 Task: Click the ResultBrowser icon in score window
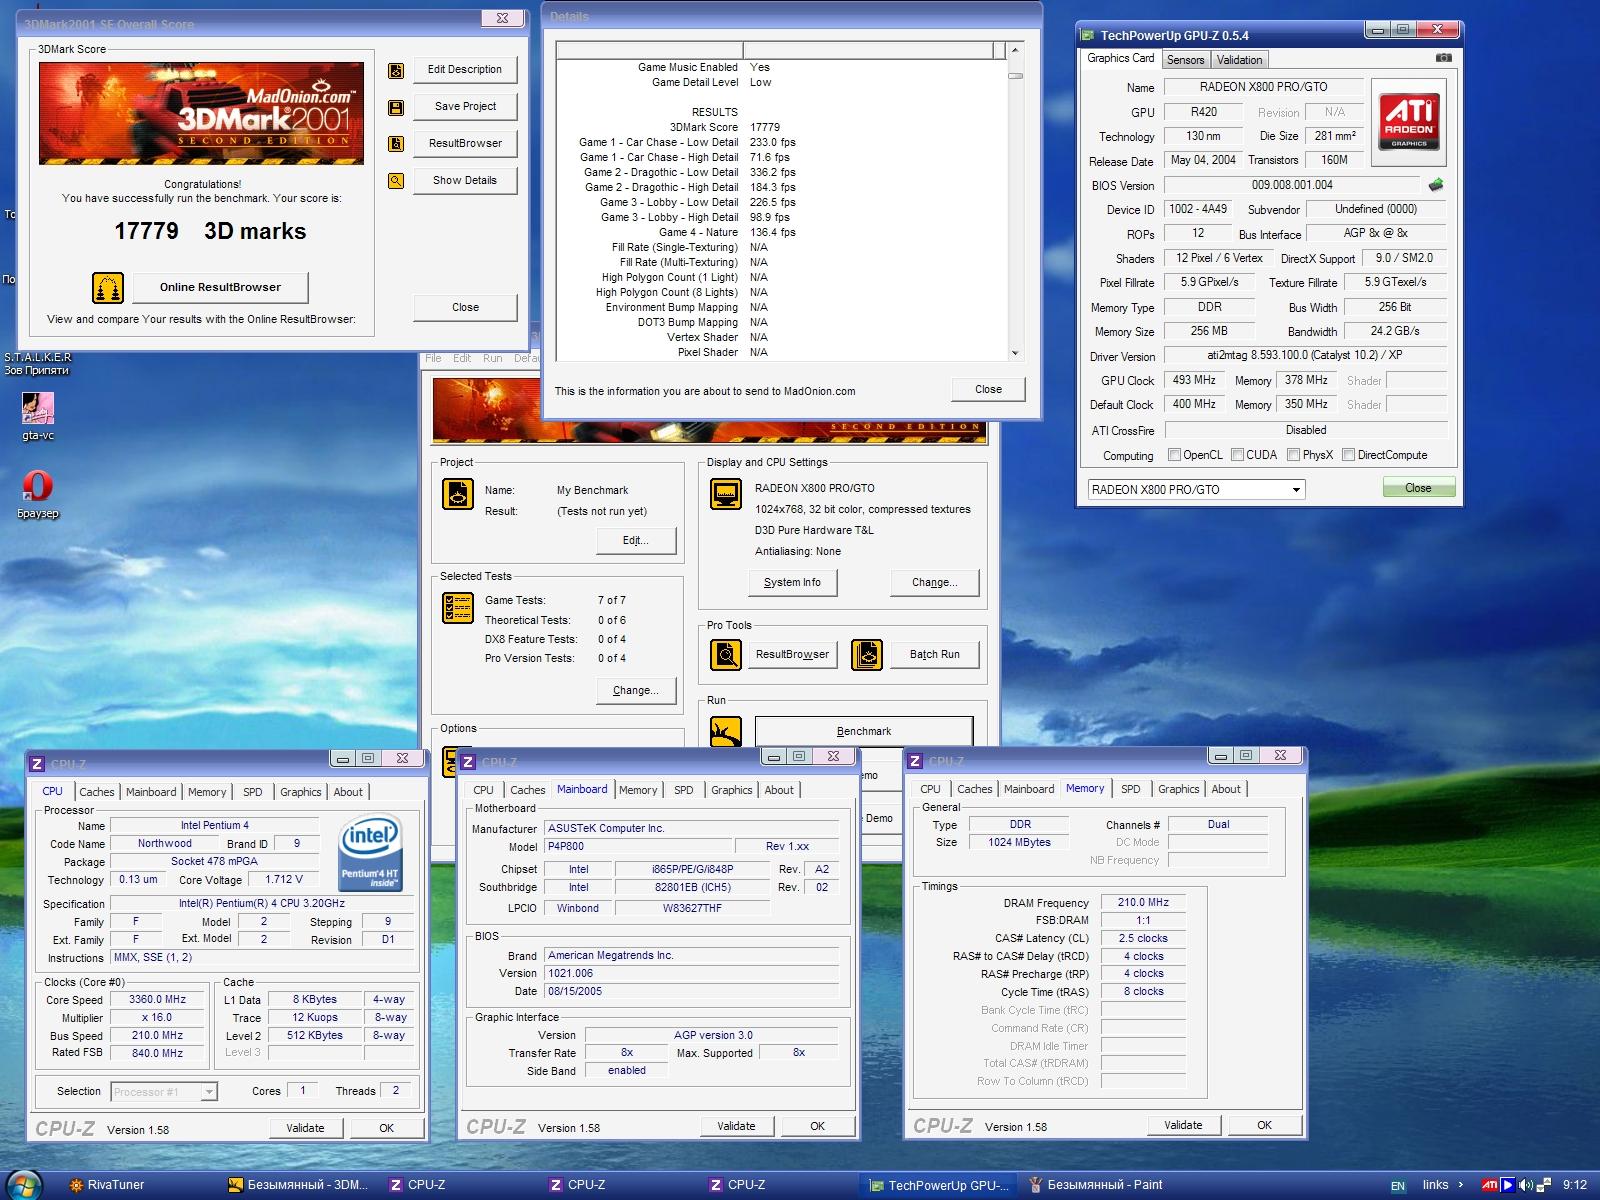(396, 144)
